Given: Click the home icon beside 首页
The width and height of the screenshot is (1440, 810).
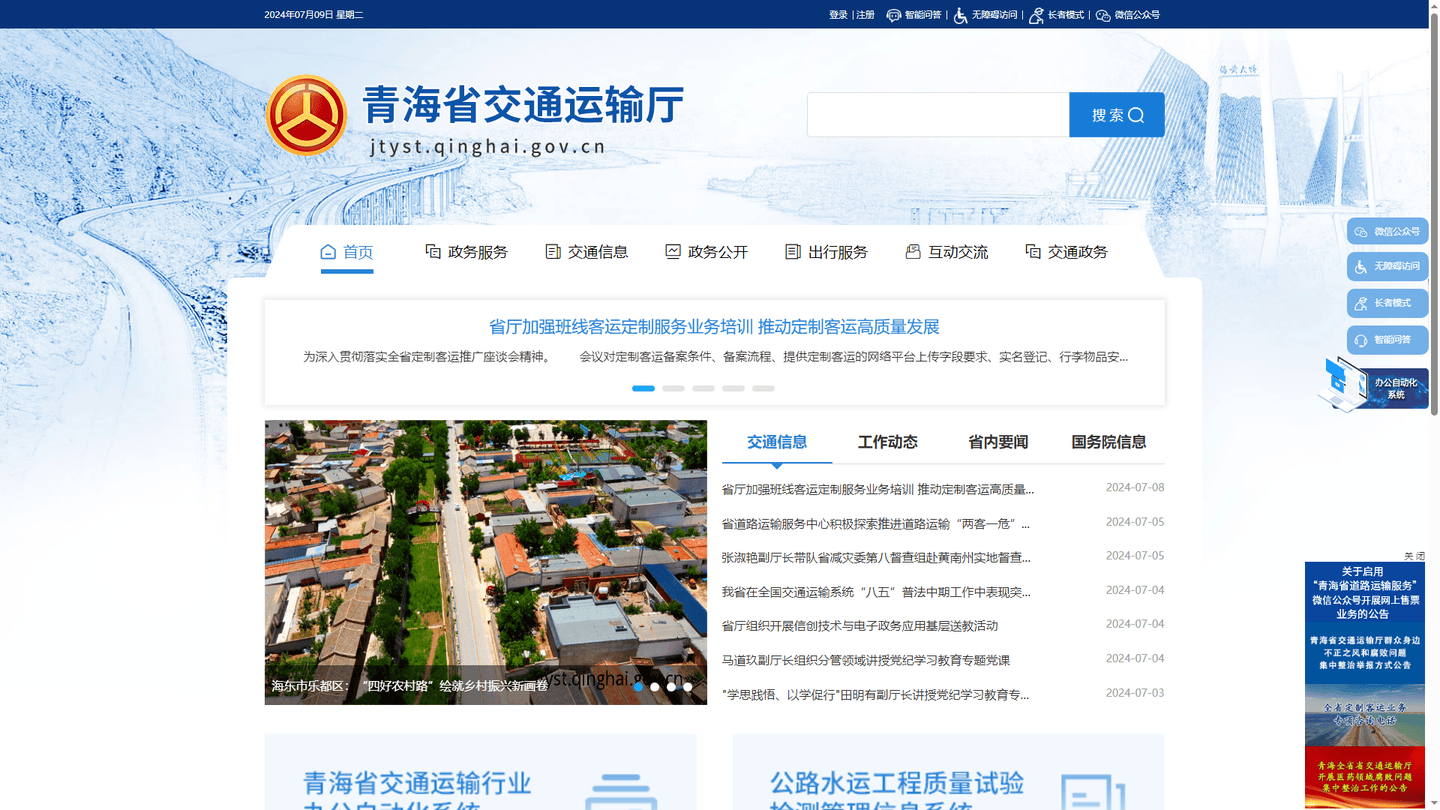Looking at the screenshot, I should click(328, 251).
